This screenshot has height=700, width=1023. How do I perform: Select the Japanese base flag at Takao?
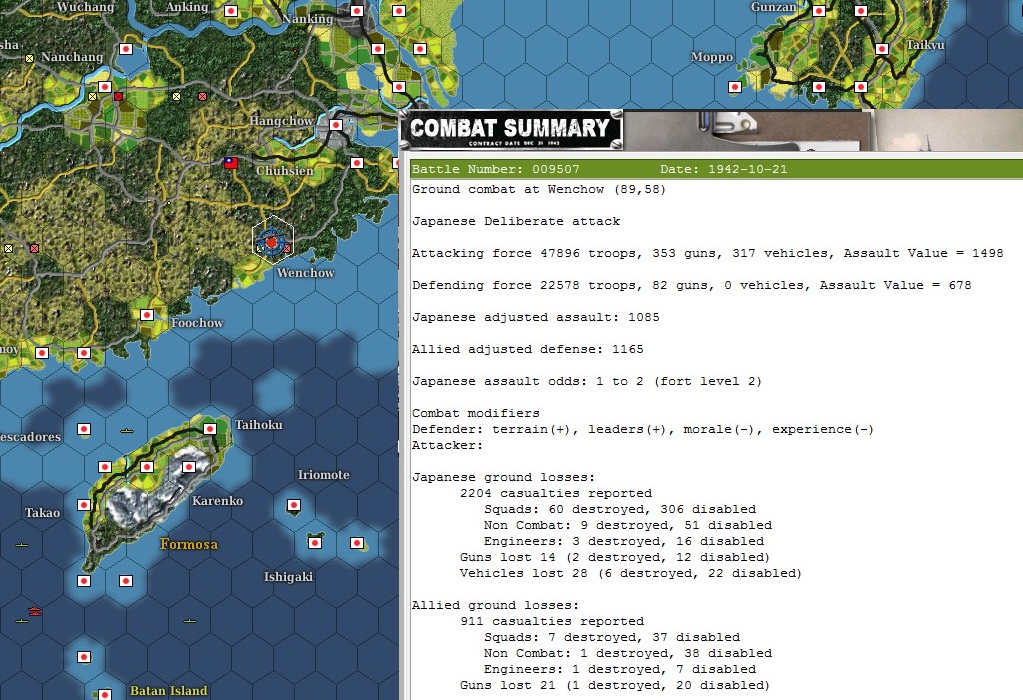tap(84, 505)
